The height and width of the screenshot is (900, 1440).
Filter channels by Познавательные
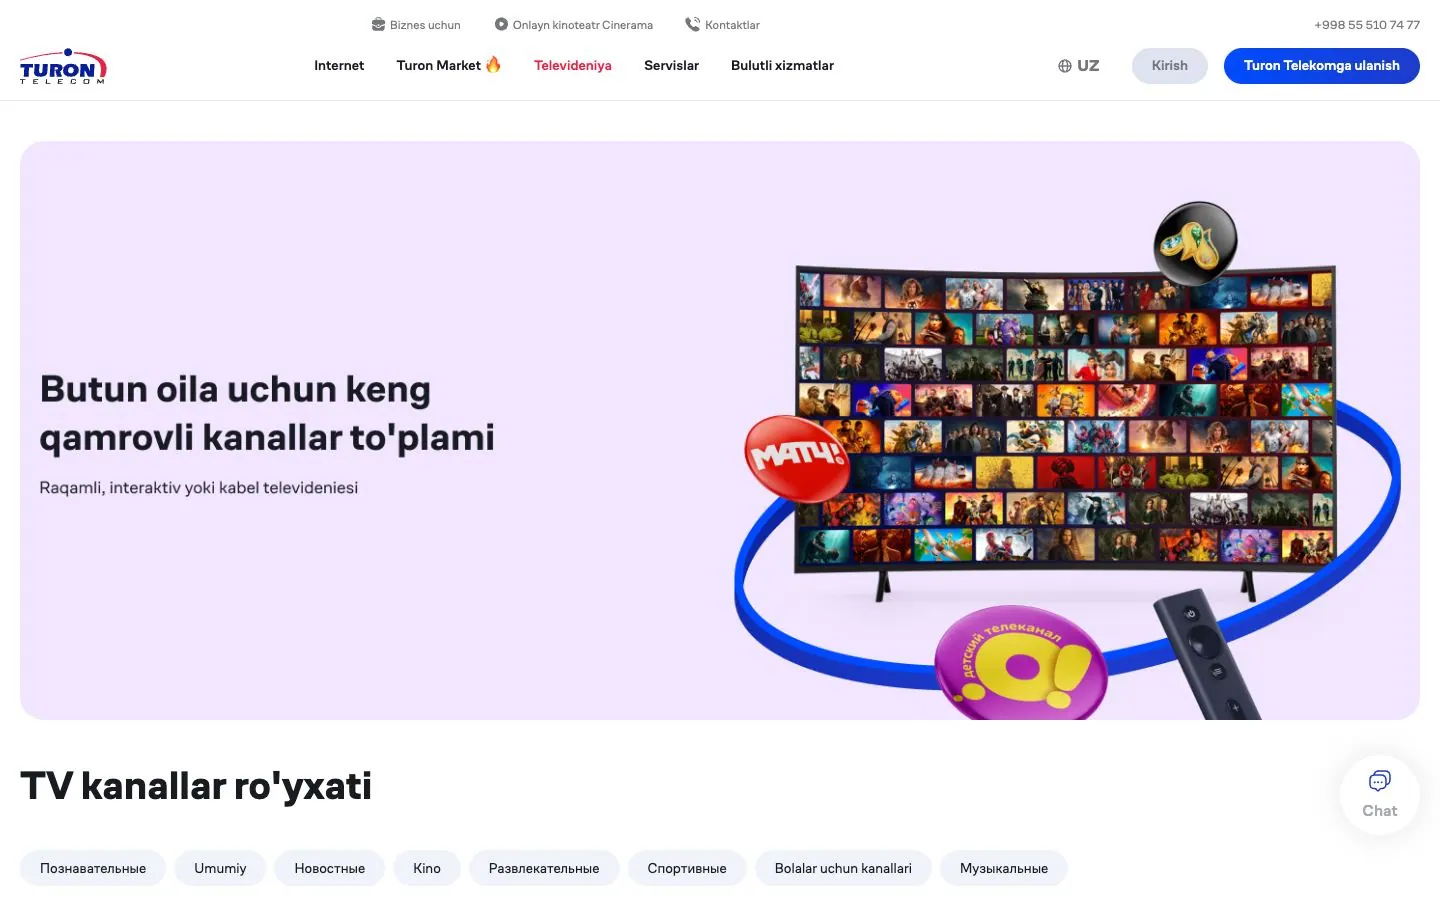[93, 868]
